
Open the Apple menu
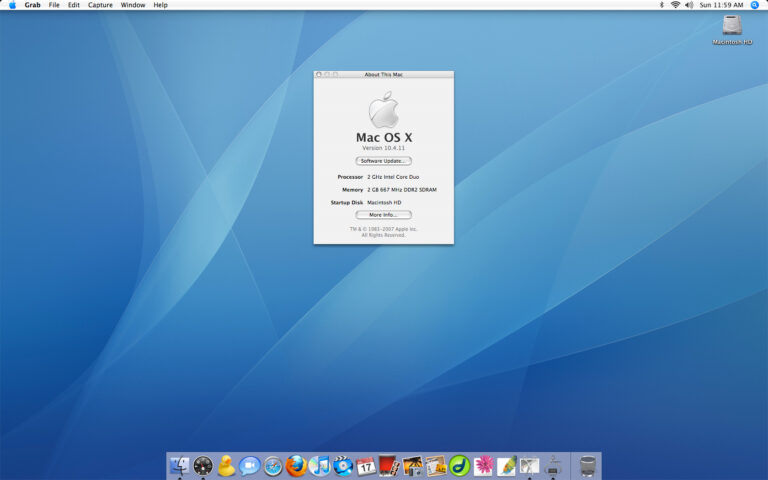[12, 5]
